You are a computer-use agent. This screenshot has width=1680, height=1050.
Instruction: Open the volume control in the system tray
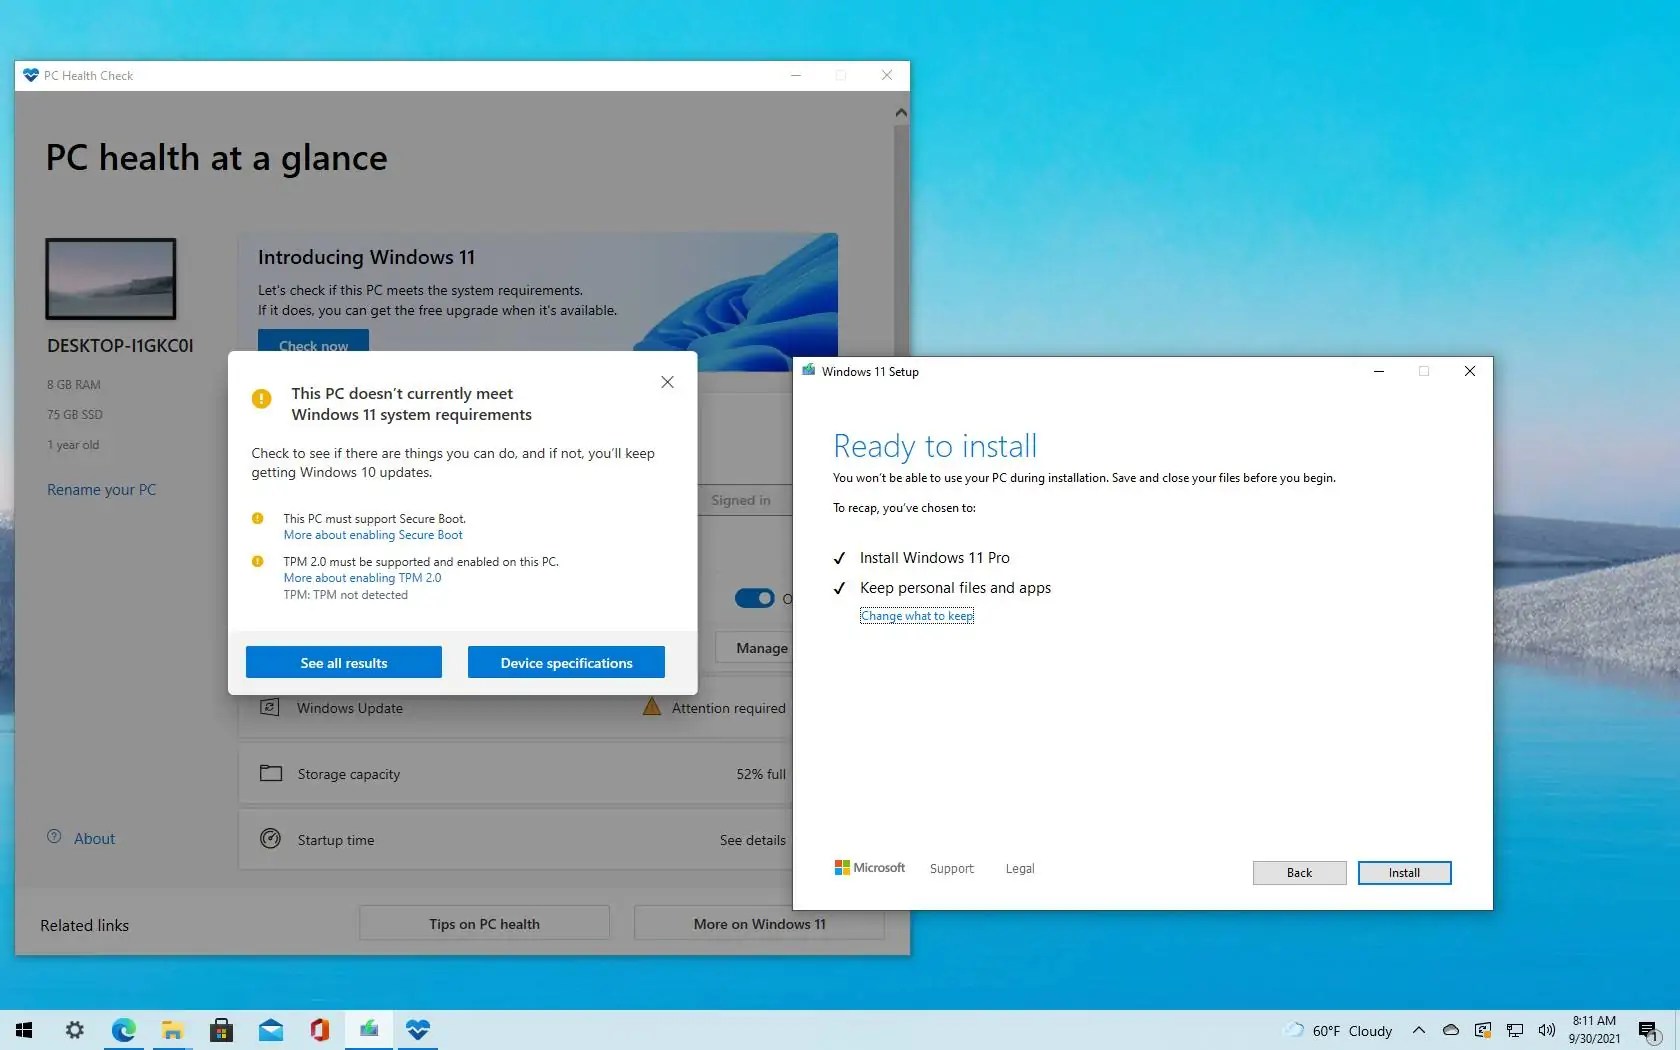pyautogui.click(x=1546, y=1030)
